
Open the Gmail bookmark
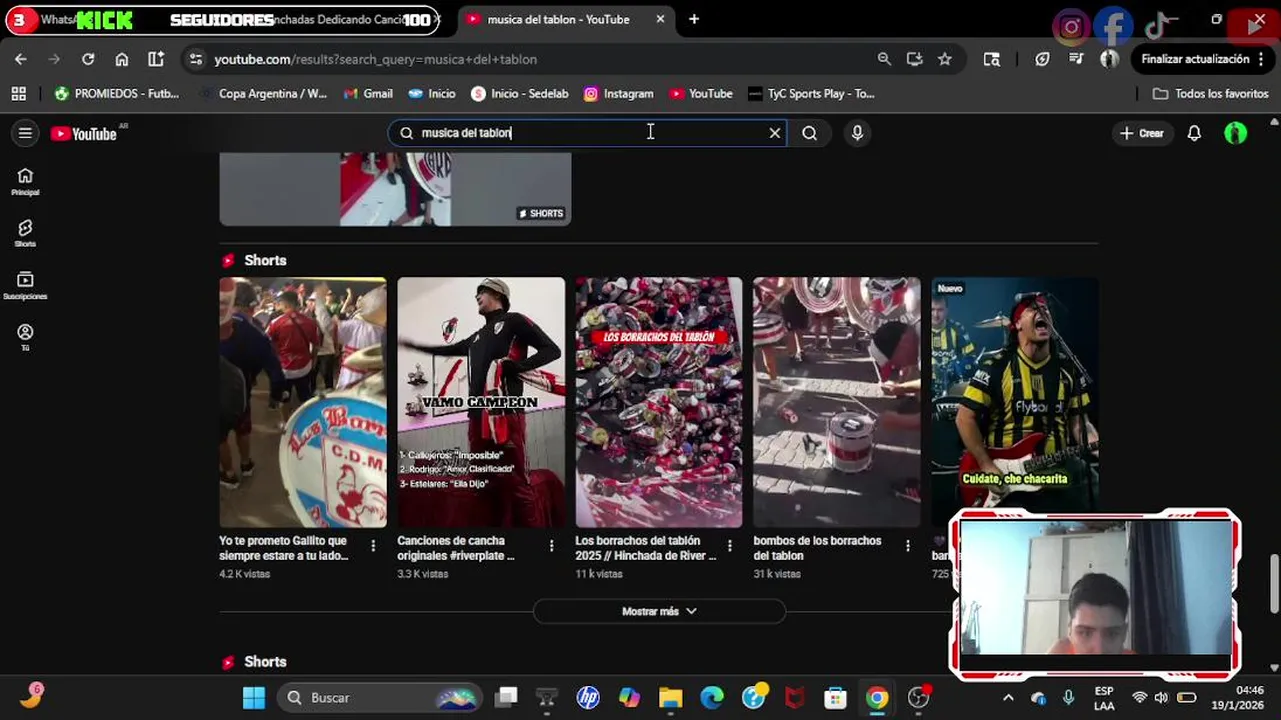(x=367, y=93)
